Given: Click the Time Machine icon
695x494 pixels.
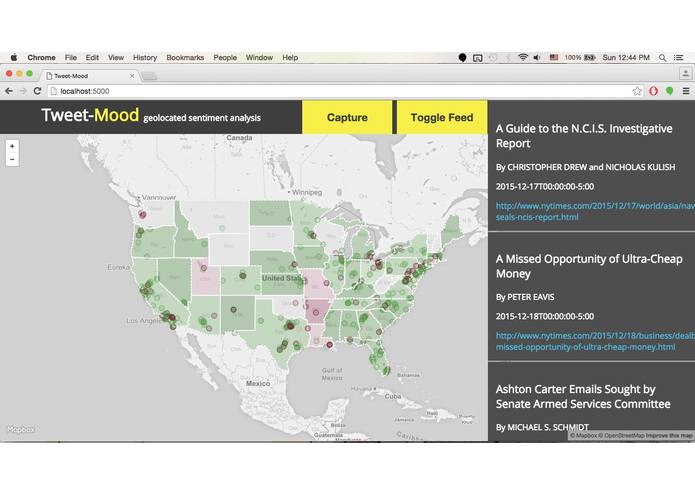Looking at the screenshot, I should pos(492,58).
